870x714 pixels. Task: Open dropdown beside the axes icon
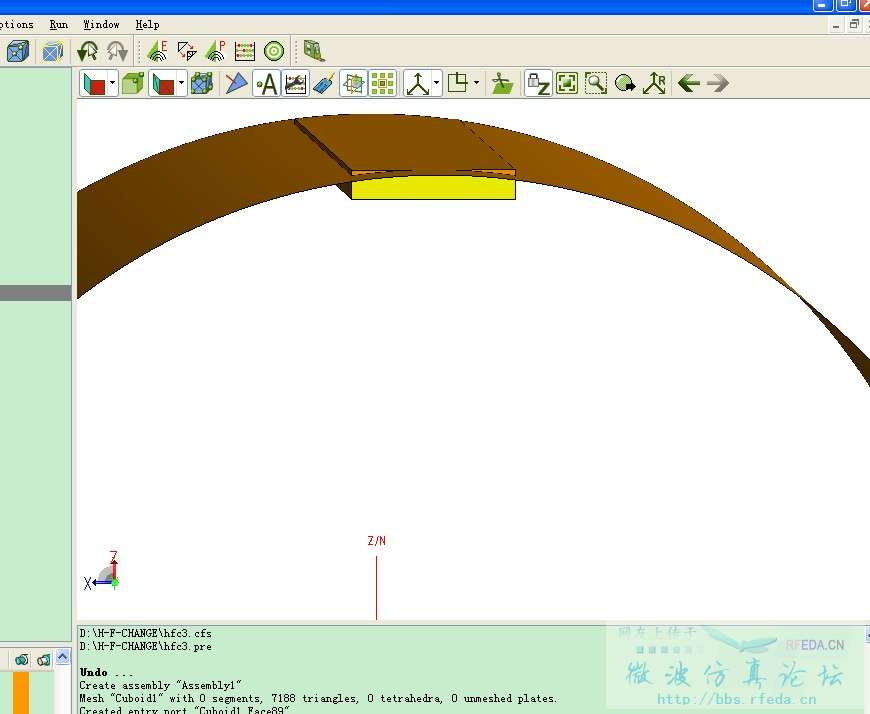coord(437,84)
